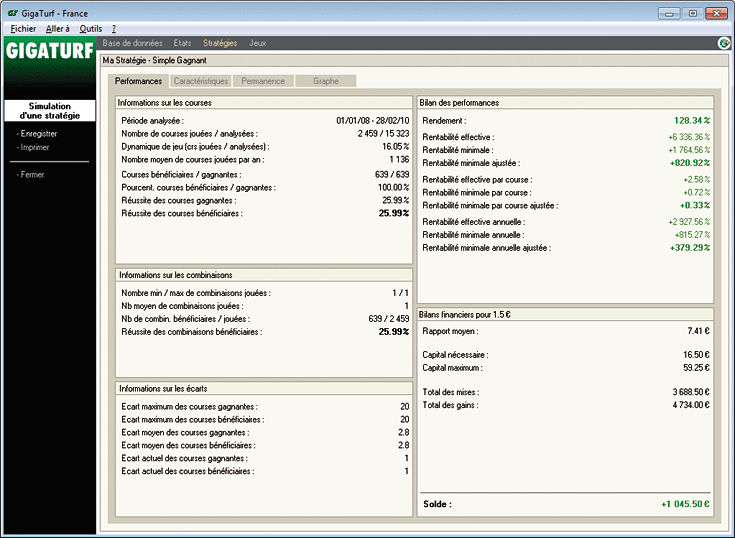This screenshot has width=735, height=538.
Task: Click the Capital maximum value 59.25 €
Action: pos(696,368)
